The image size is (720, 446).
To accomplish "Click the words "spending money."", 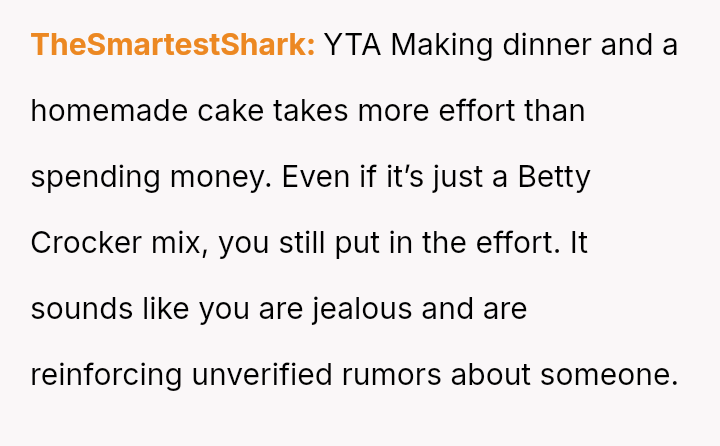I will (x=150, y=177).
